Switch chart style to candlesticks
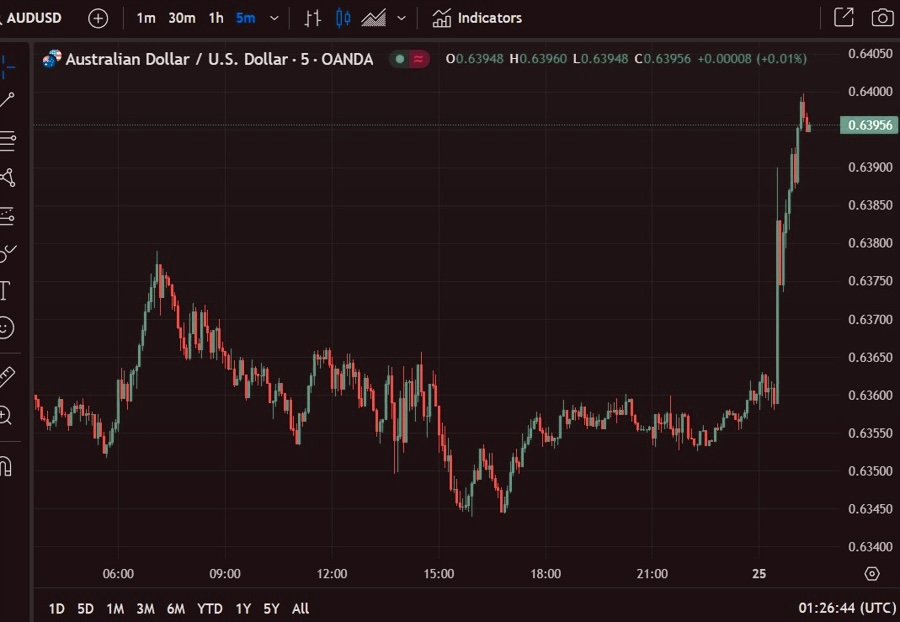The image size is (900, 622). pyautogui.click(x=344, y=18)
